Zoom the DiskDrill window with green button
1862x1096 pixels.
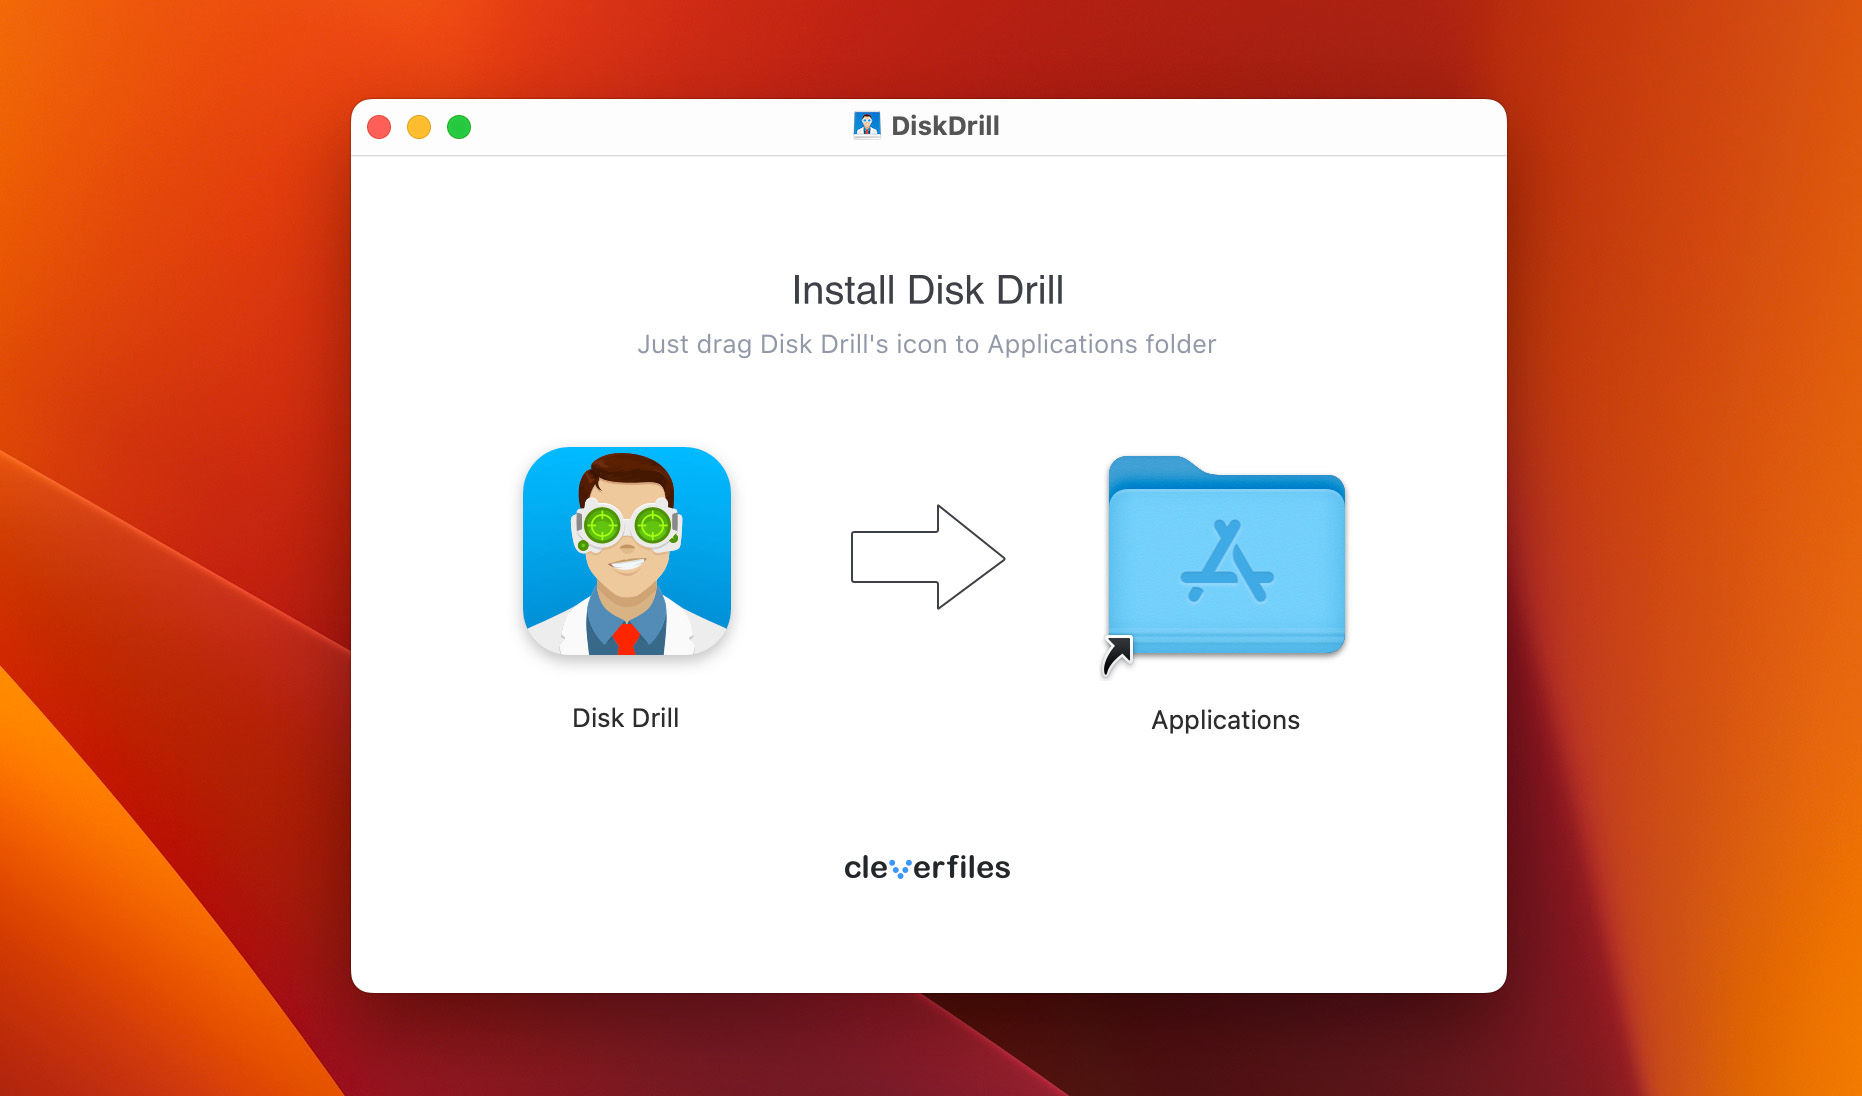tap(459, 127)
